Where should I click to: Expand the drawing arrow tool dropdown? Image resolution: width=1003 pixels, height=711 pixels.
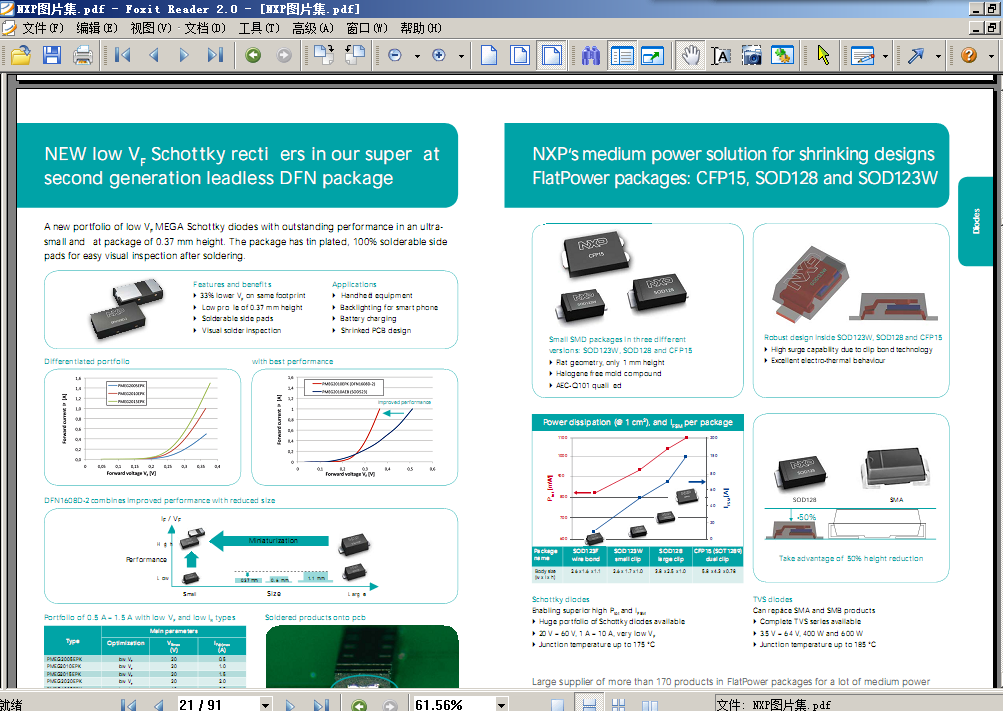pyautogui.click(x=938, y=56)
